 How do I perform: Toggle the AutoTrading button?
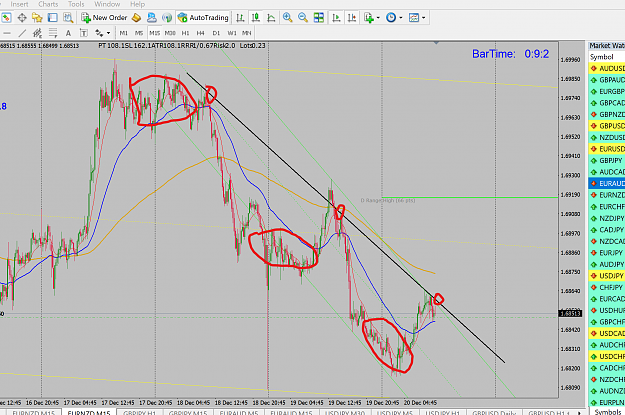[x=203, y=18]
